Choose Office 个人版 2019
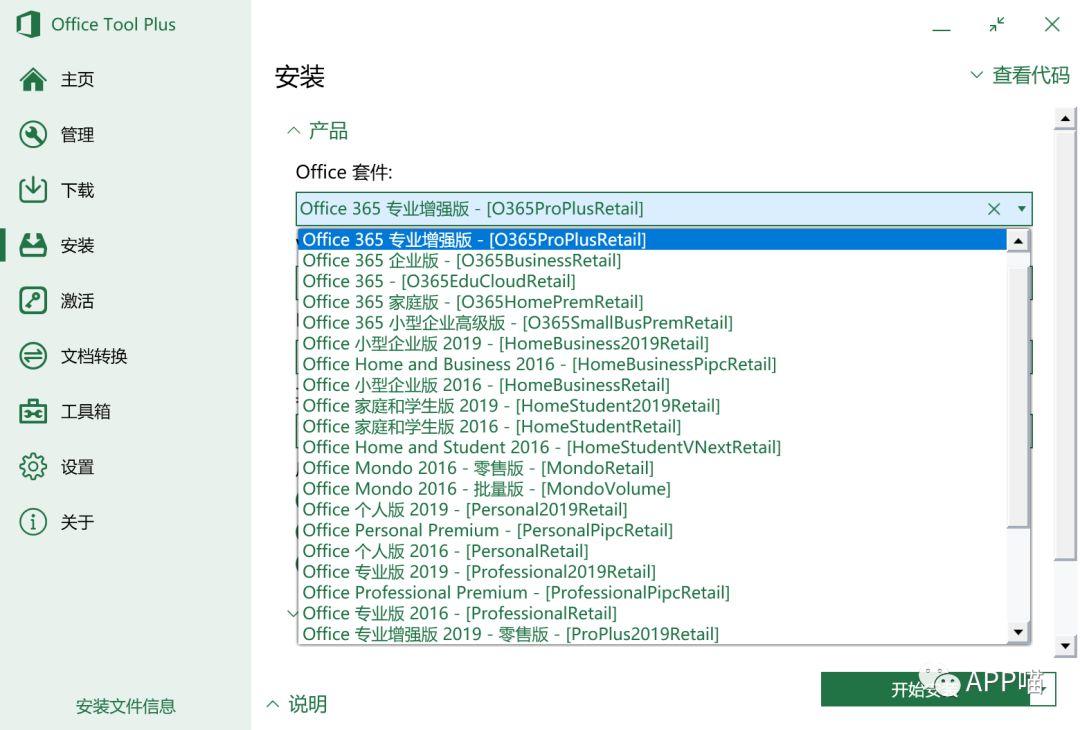The image size is (1080, 730). 653,509
